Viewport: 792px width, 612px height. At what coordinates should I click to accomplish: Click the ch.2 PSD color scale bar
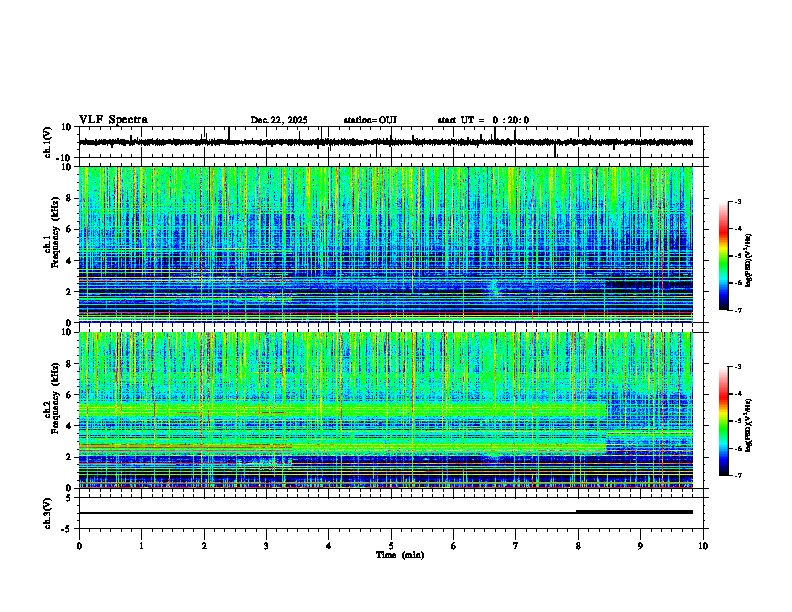[723, 421]
